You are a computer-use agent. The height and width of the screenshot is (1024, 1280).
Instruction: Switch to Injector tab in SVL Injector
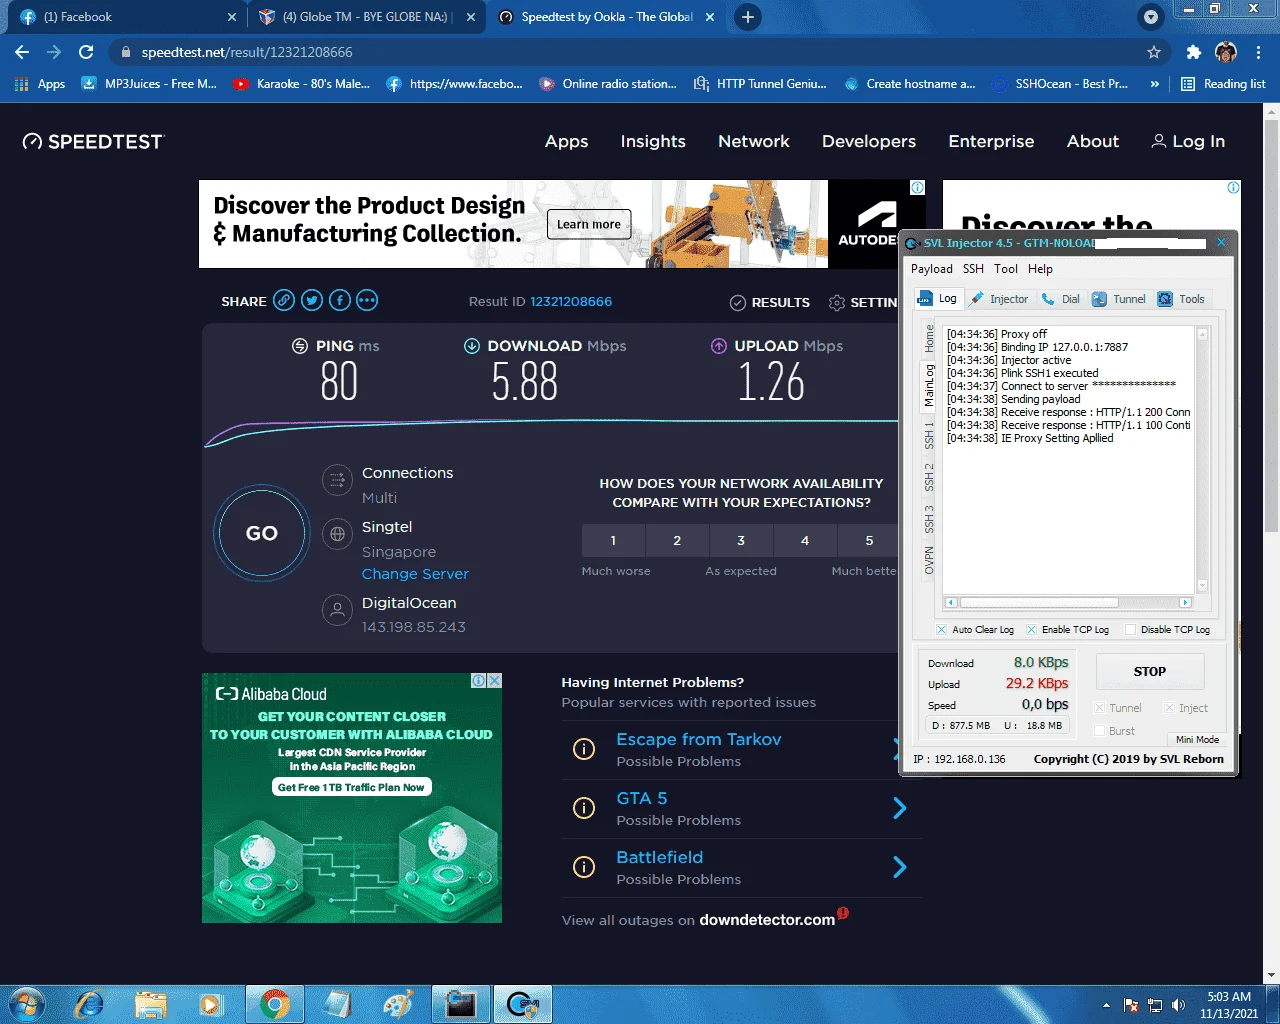tap(999, 299)
